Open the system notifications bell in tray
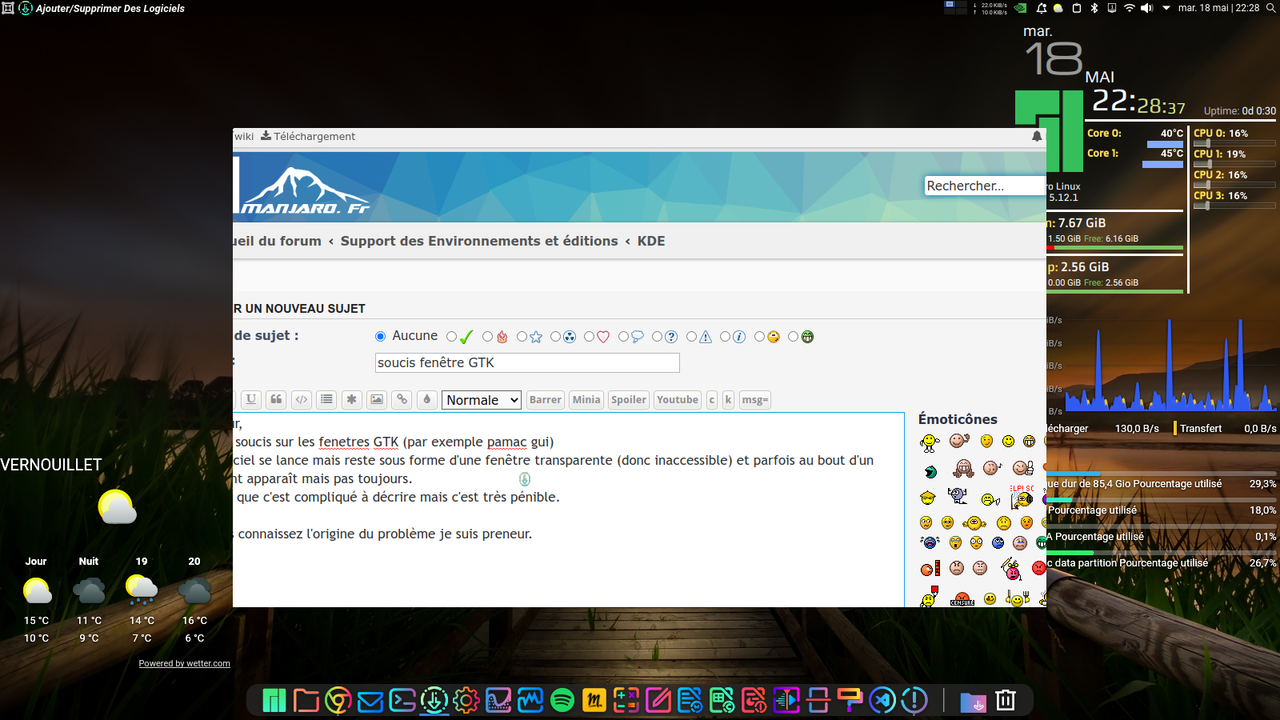 click(x=1041, y=8)
